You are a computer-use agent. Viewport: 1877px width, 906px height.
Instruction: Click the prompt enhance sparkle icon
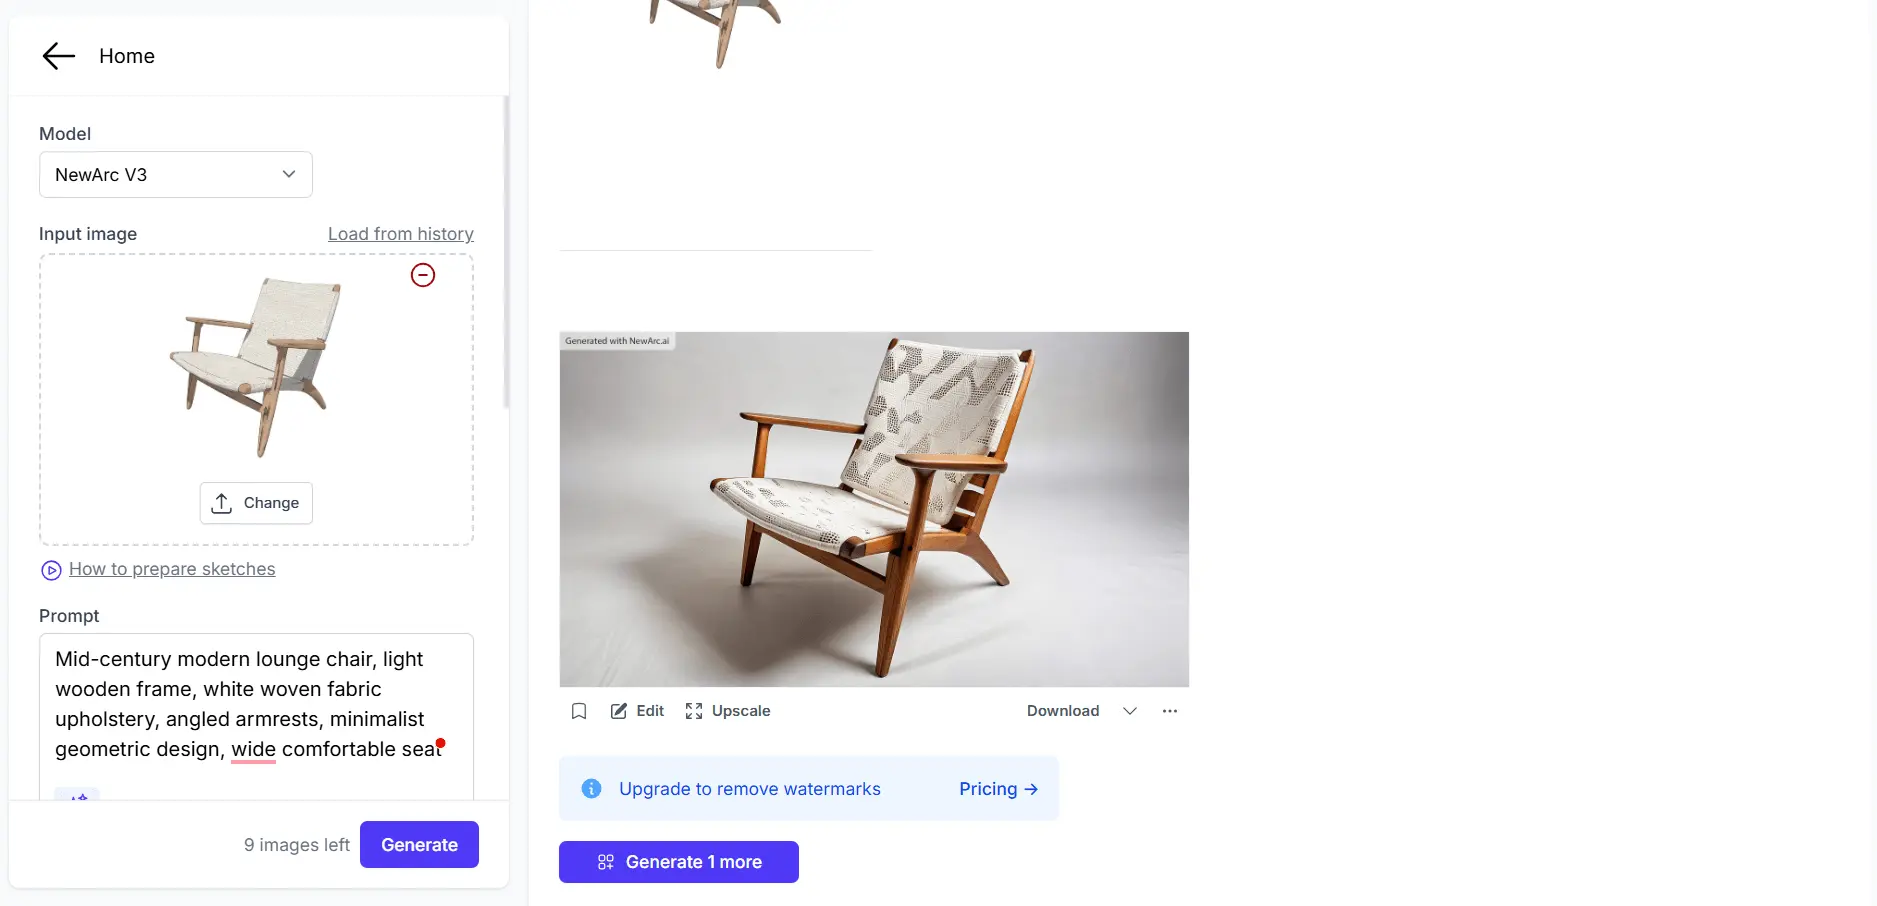click(77, 795)
